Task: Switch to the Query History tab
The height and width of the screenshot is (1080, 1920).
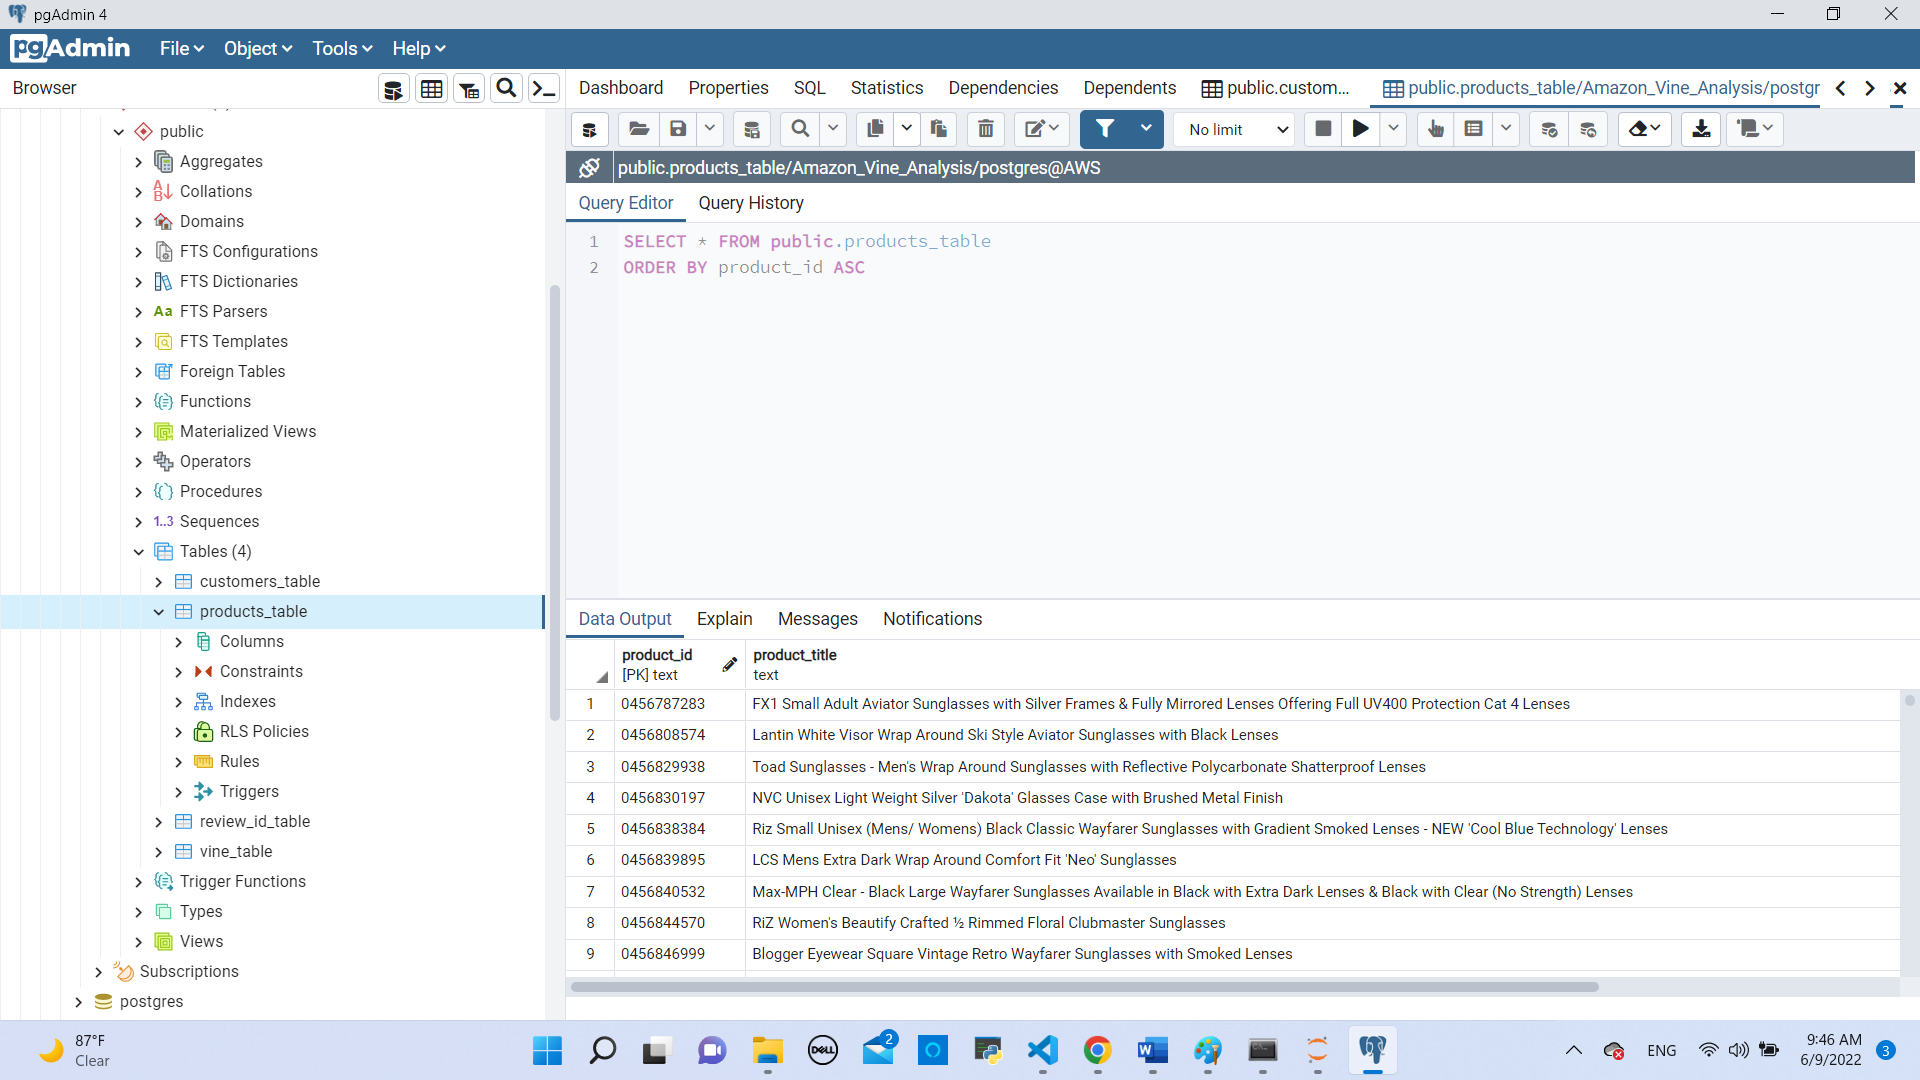Action: [x=751, y=203]
